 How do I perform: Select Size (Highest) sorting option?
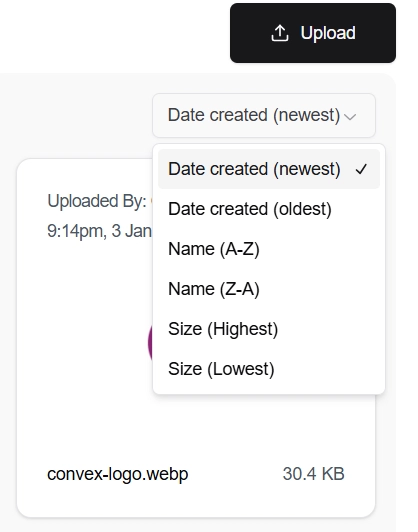269,329
